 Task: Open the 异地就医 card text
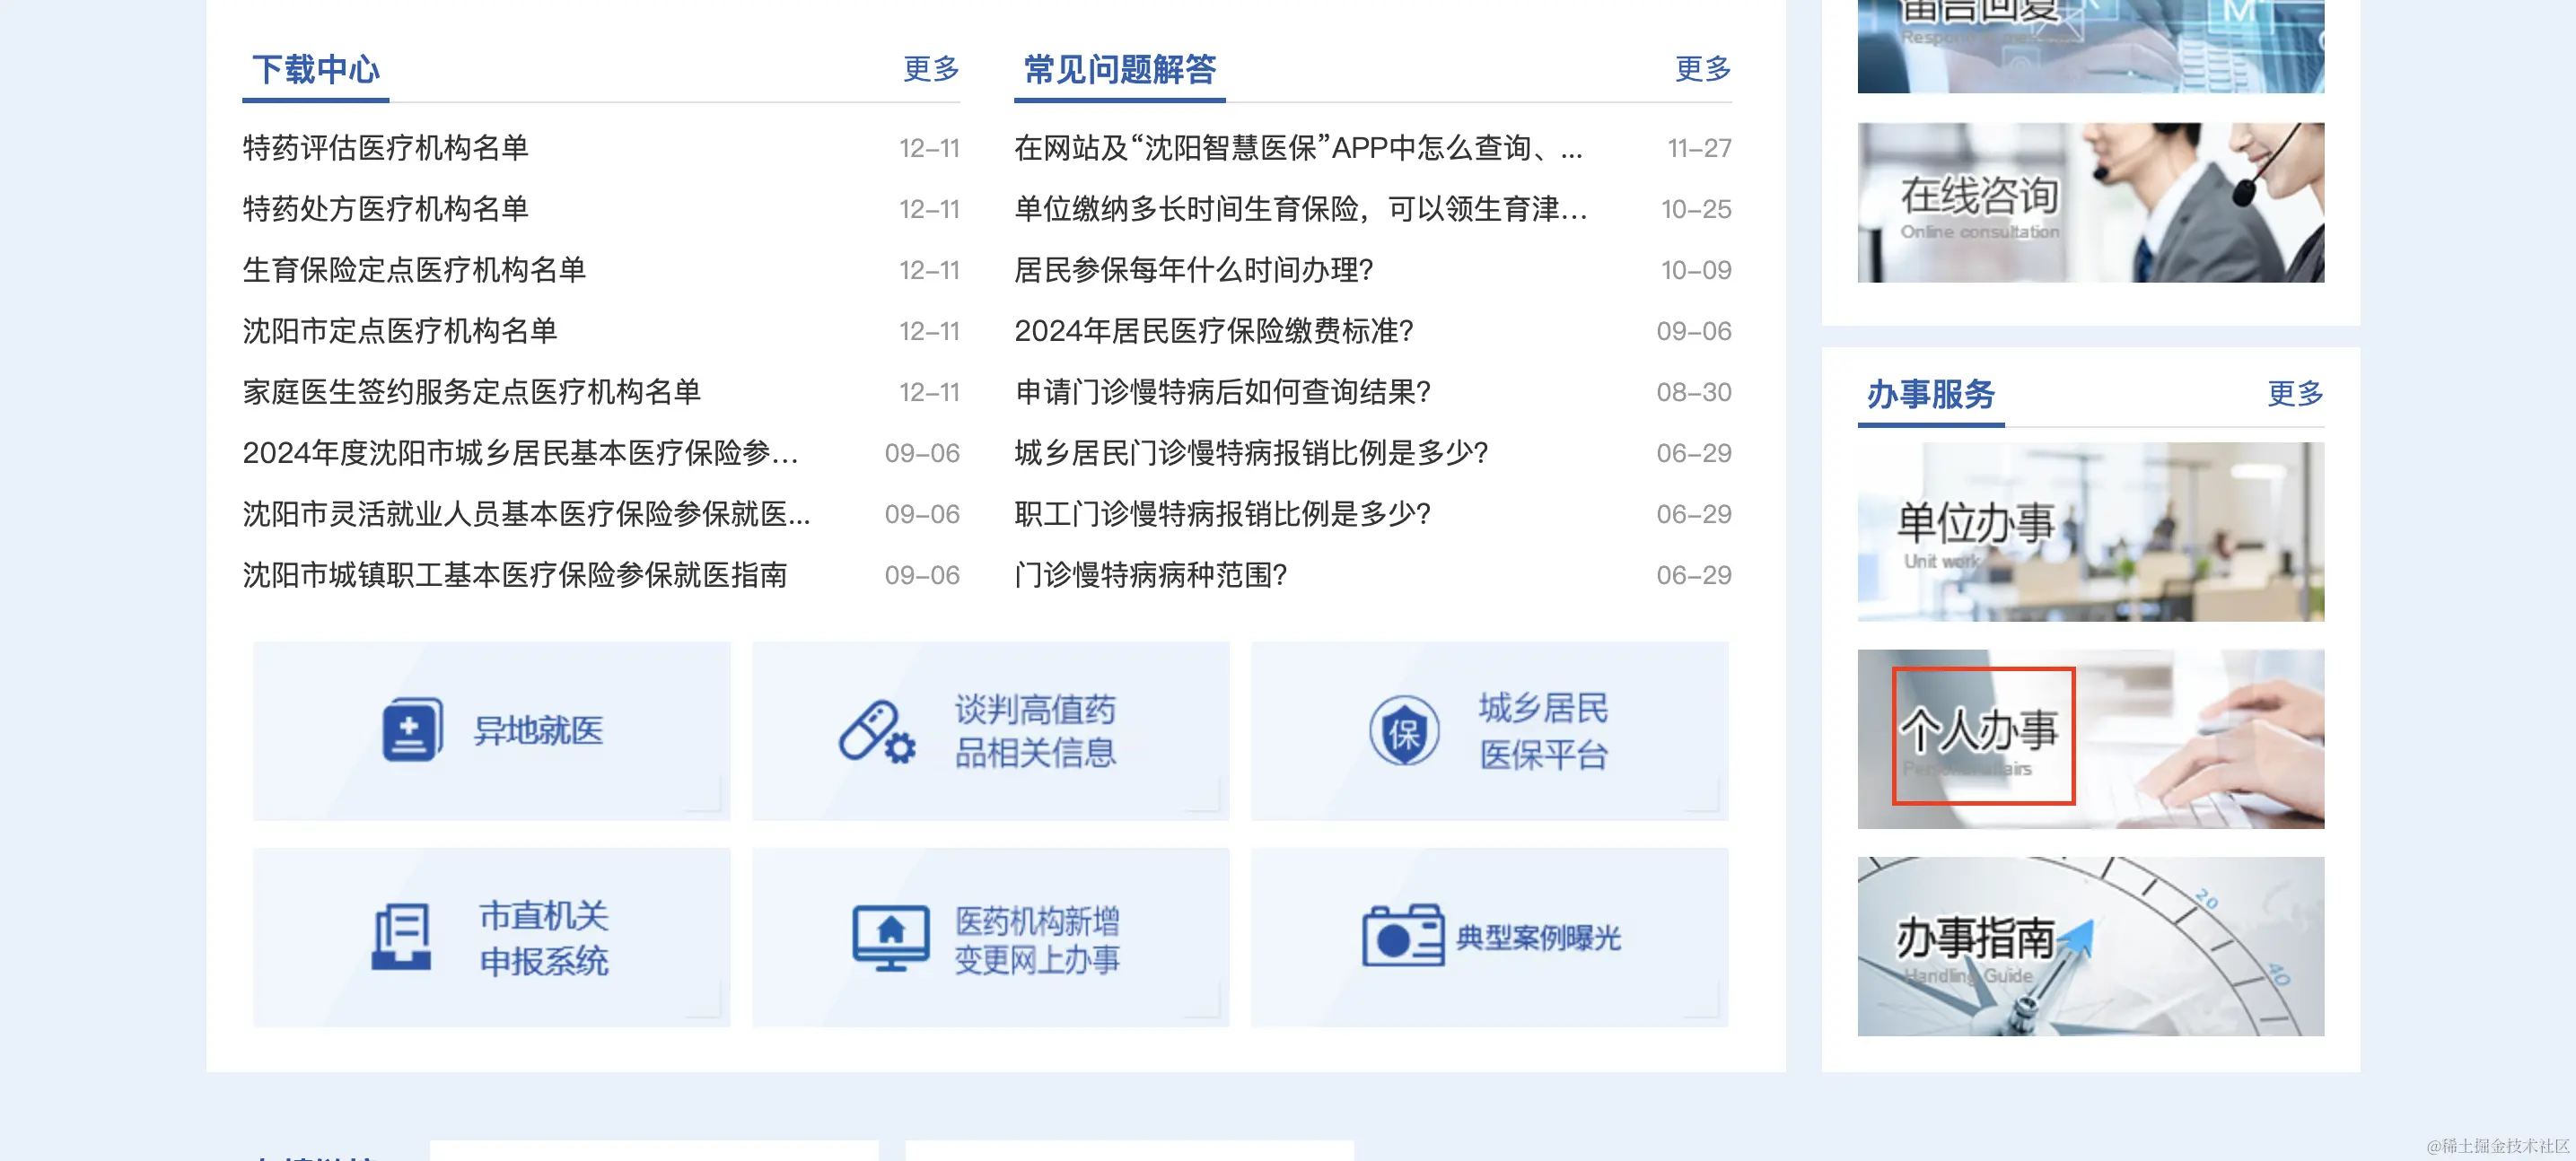click(538, 731)
